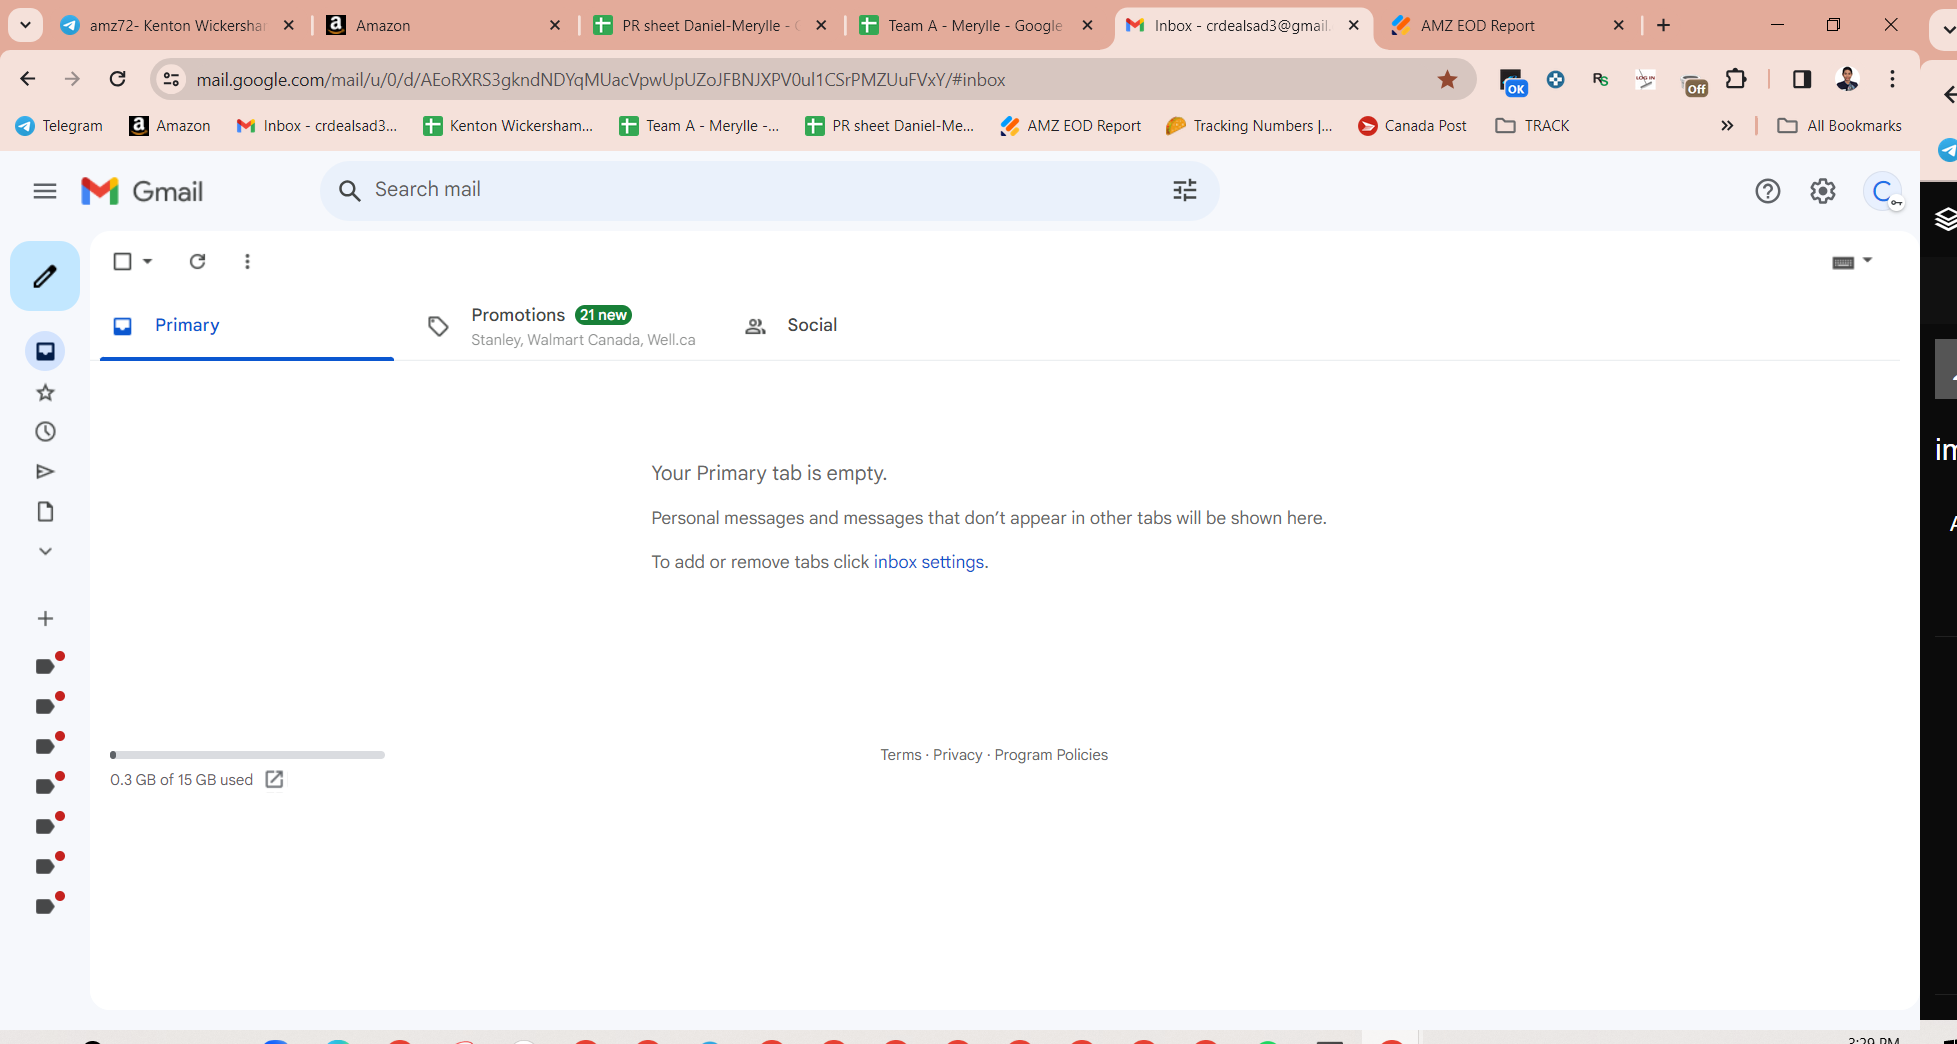Go back in browser history
Screen dimensions: 1957x1044
tap(28, 79)
